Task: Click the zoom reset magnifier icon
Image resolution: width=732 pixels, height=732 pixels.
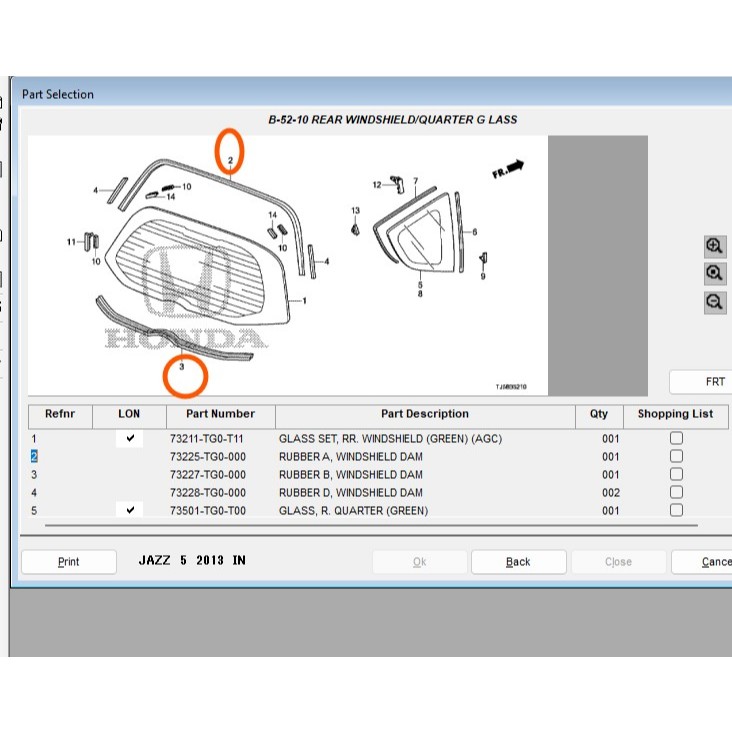Action: 715,273
